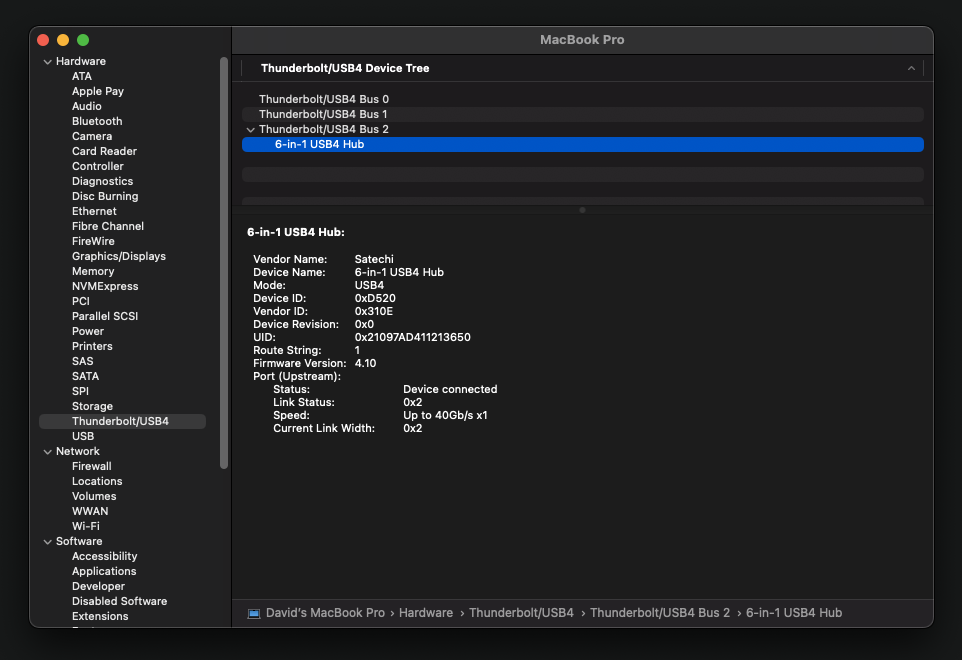Click the MacBook Pro icon in path bar
The height and width of the screenshot is (660, 962).
(x=254, y=613)
